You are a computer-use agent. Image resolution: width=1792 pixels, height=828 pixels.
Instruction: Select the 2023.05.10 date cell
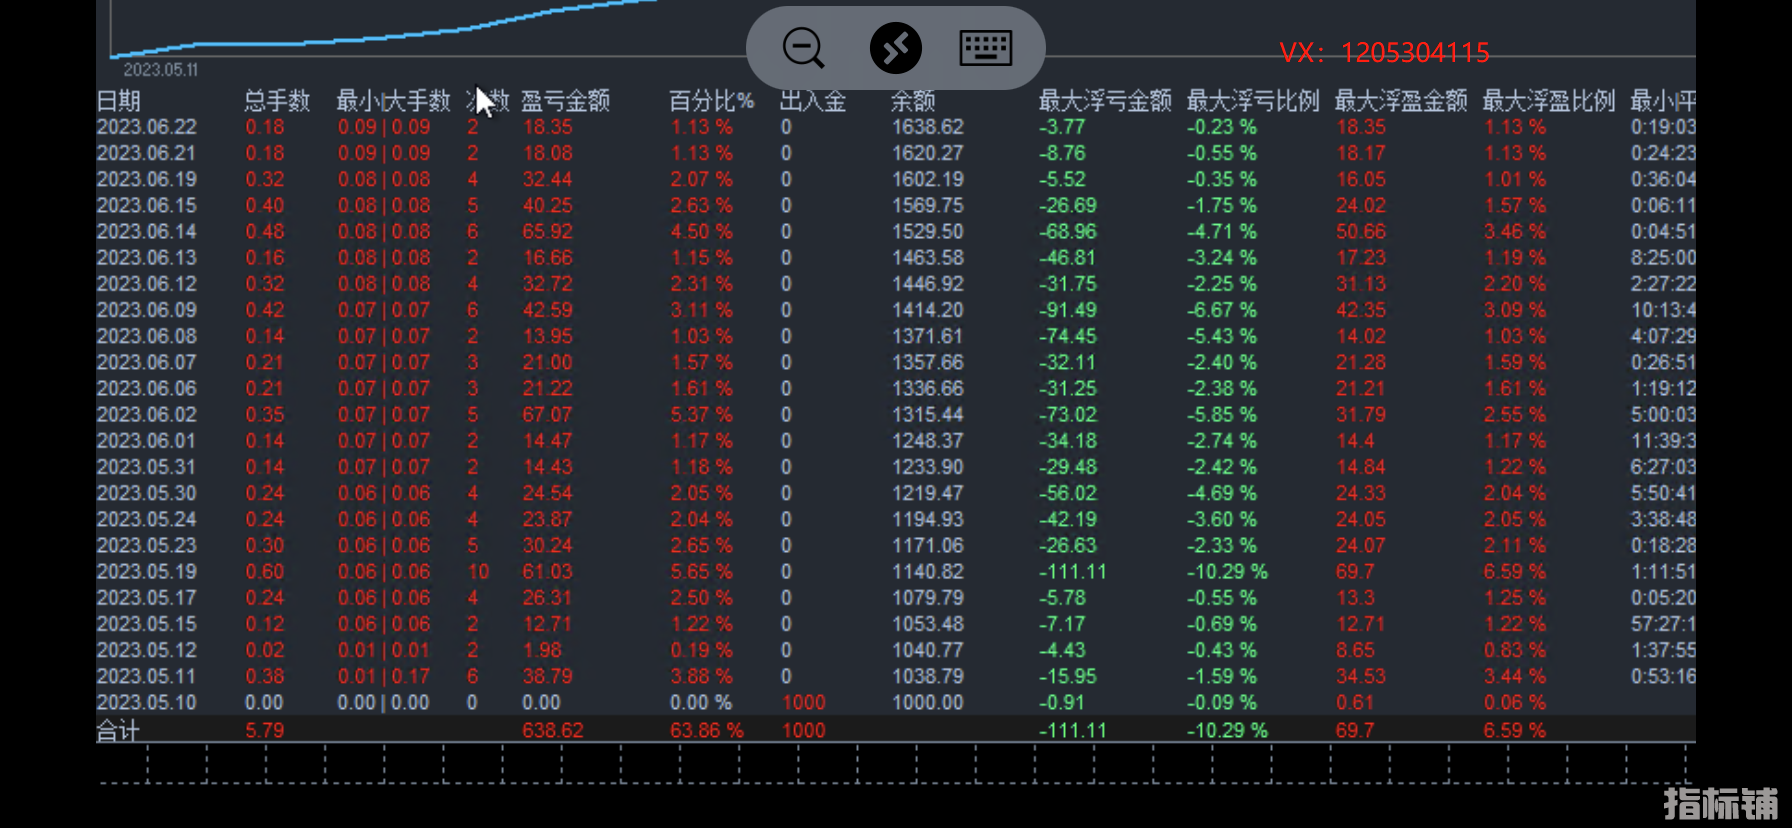(146, 702)
